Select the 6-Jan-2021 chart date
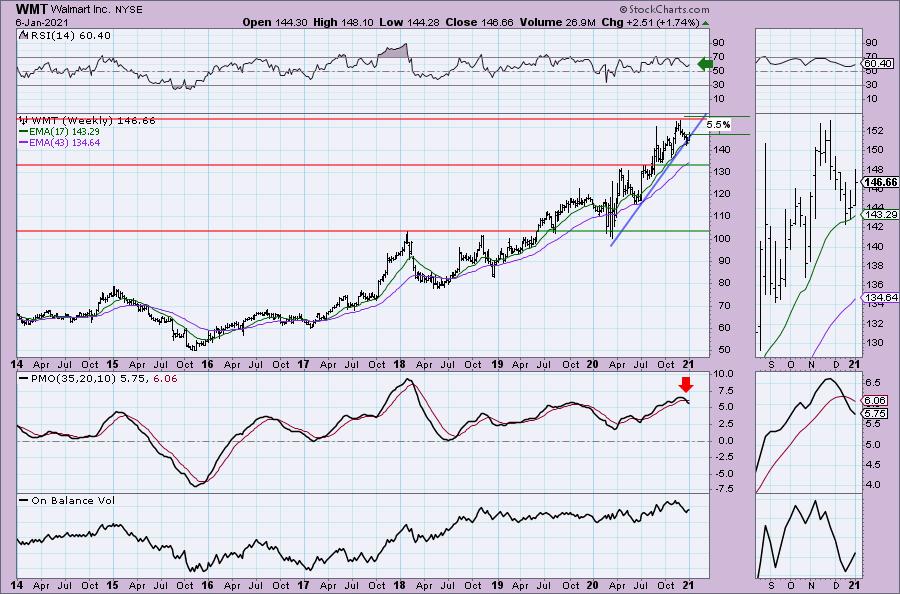This screenshot has width=900, height=594. point(42,22)
